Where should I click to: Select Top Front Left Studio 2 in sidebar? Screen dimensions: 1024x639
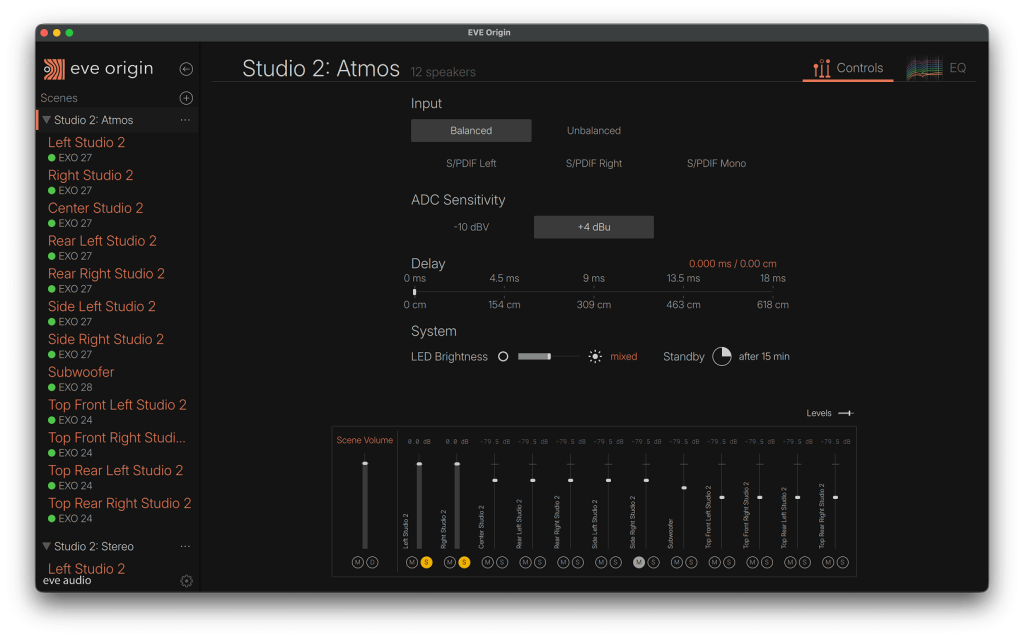coord(117,405)
